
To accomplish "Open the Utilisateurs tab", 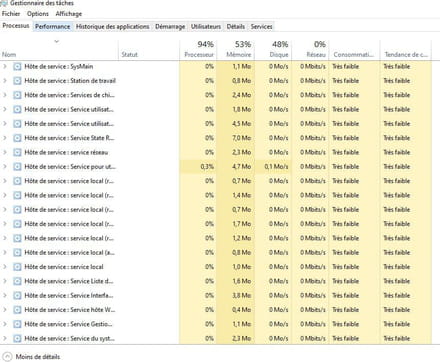I will [x=206, y=27].
